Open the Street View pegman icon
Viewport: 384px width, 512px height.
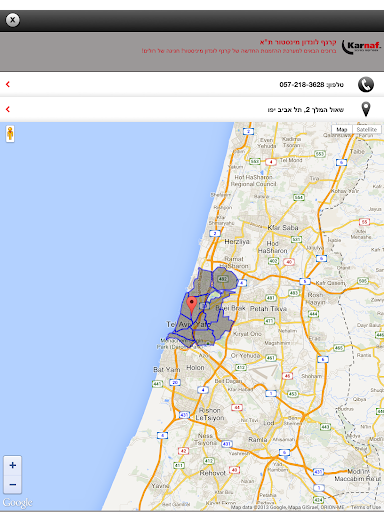(10, 134)
